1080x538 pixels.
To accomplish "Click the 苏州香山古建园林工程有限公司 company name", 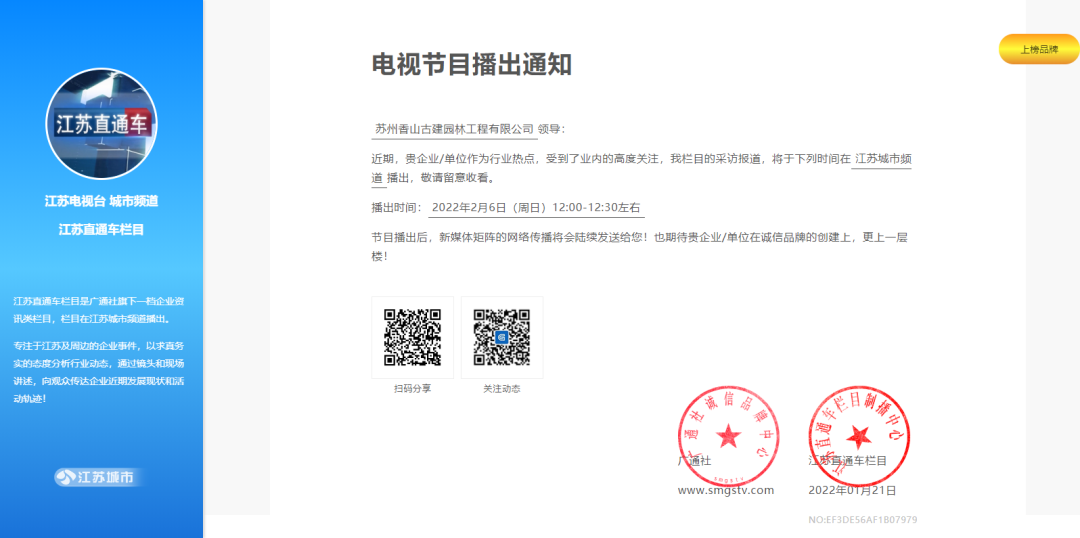I will coord(454,129).
